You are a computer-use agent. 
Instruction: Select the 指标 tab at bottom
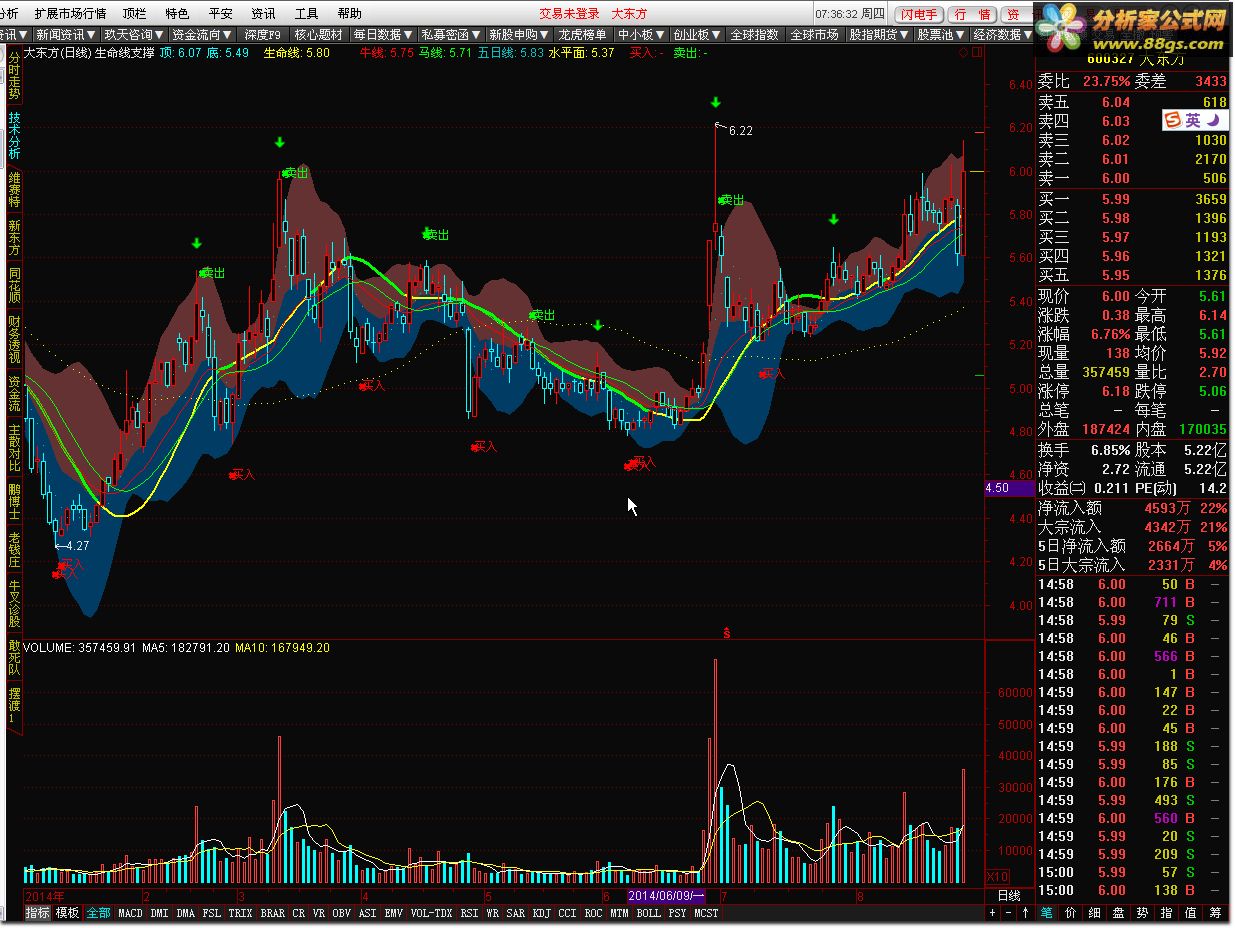point(37,913)
